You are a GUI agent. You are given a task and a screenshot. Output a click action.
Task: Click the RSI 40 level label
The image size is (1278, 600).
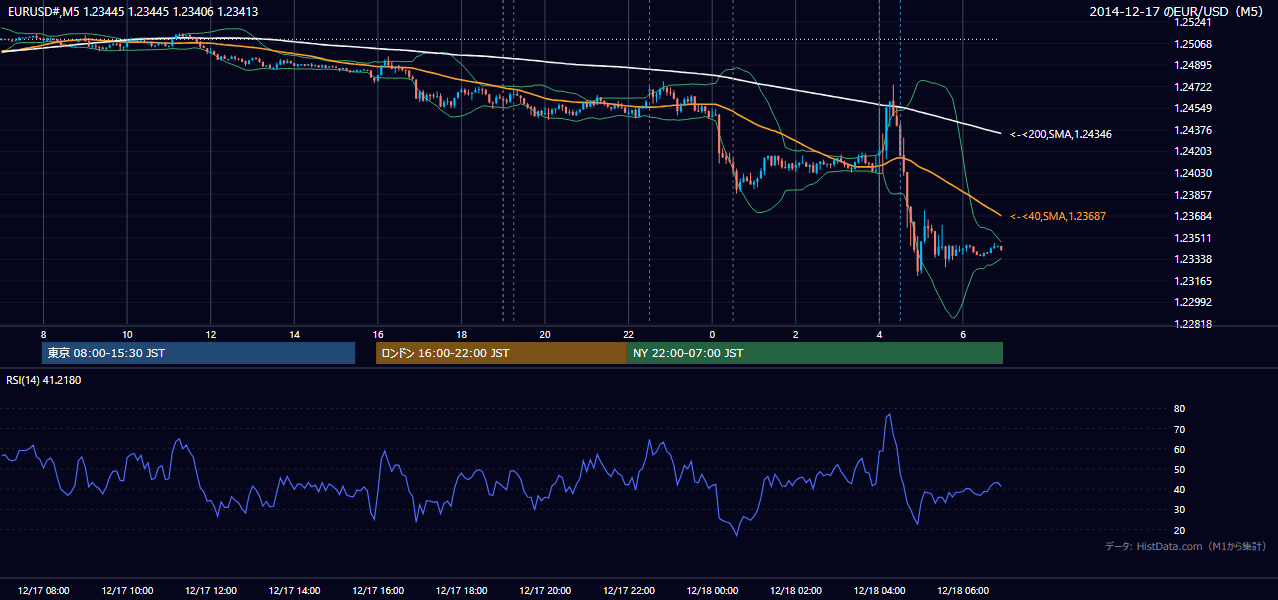(x=1179, y=489)
